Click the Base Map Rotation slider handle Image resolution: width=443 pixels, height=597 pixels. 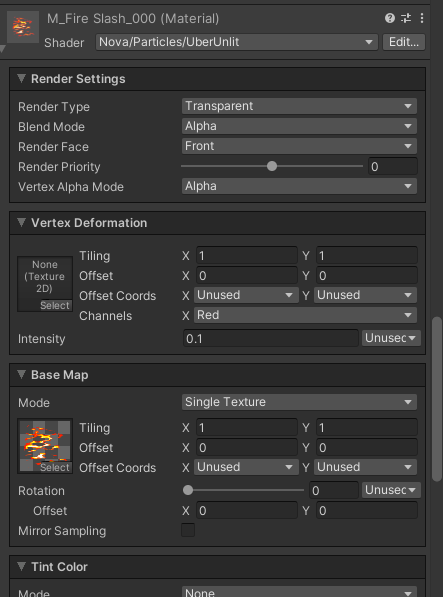coord(188,490)
